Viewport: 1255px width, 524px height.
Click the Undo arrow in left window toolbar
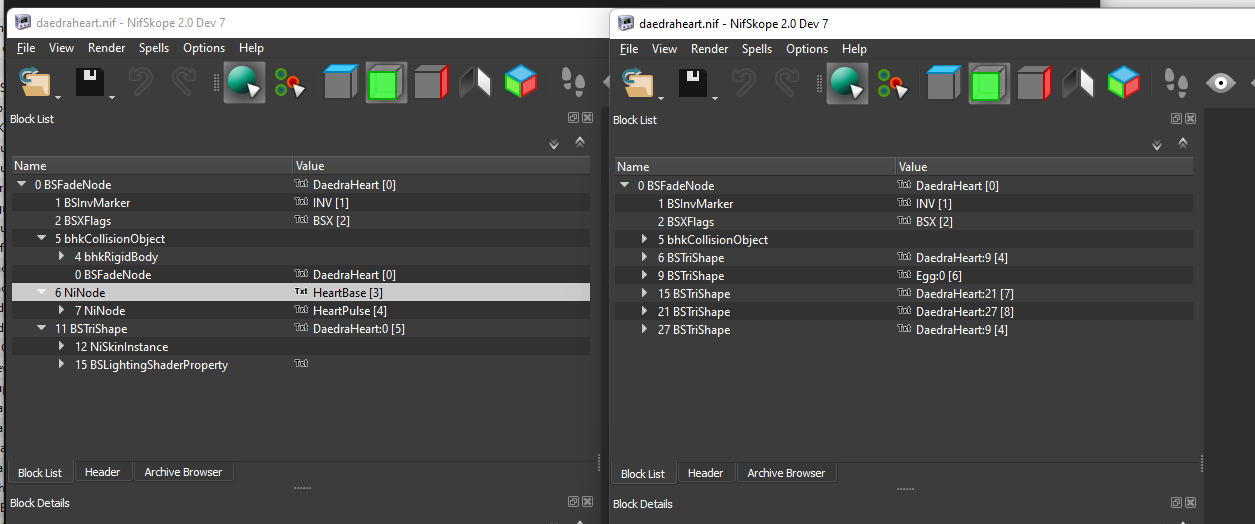coord(141,82)
